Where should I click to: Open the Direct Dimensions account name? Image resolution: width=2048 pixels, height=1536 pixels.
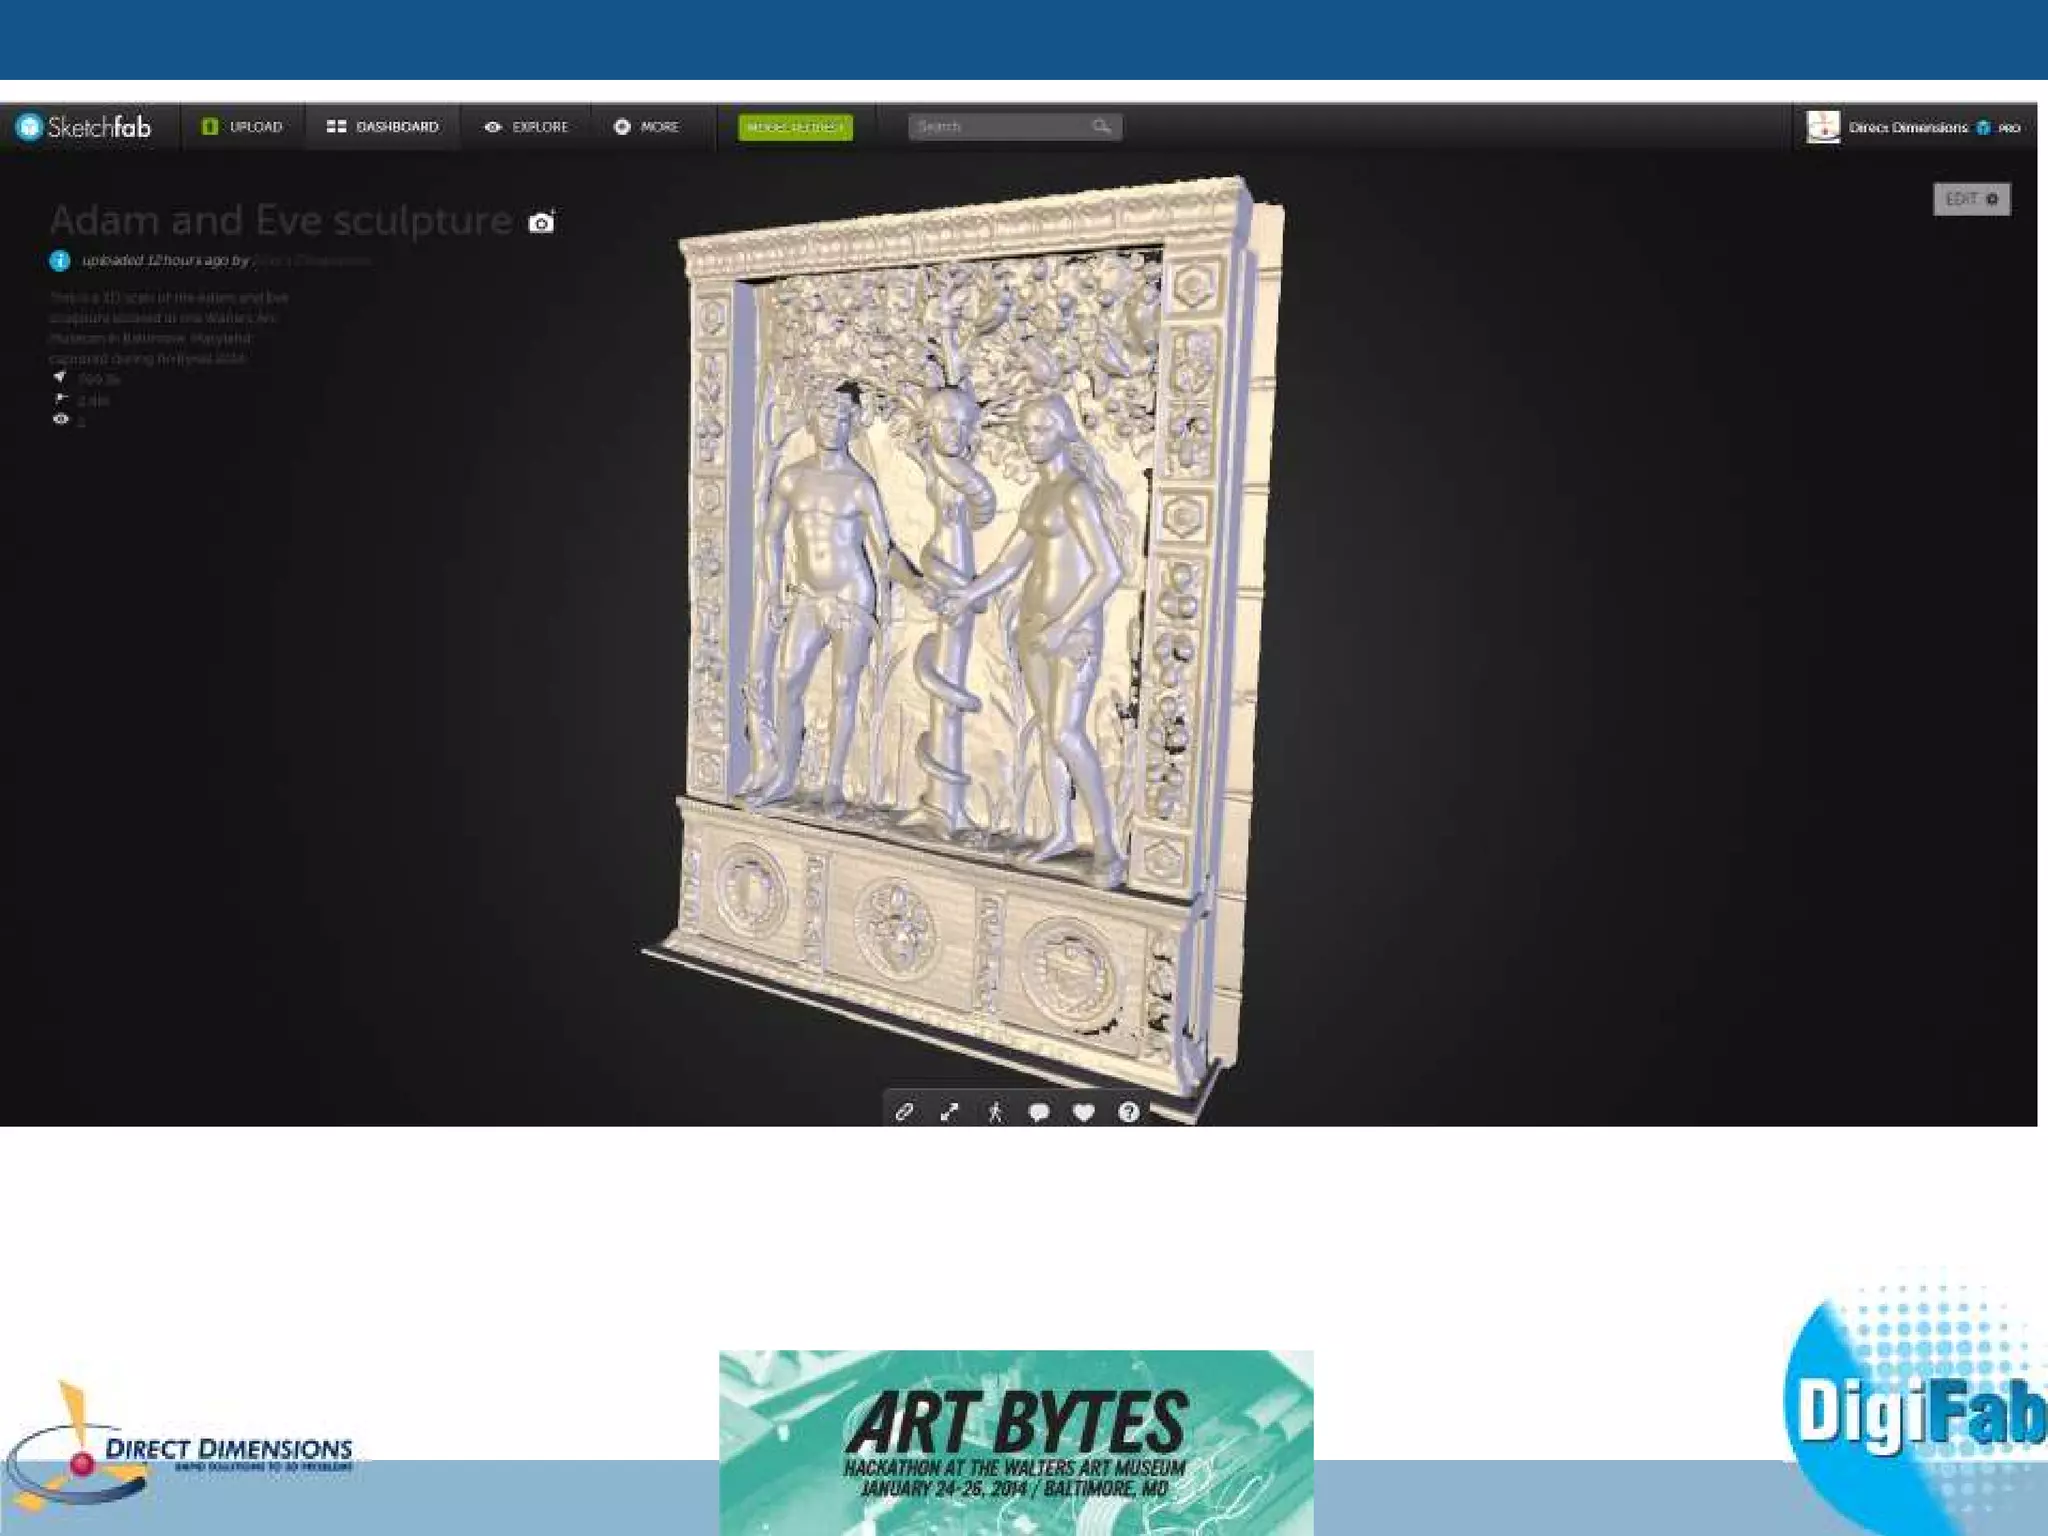tap(1908, 127)
